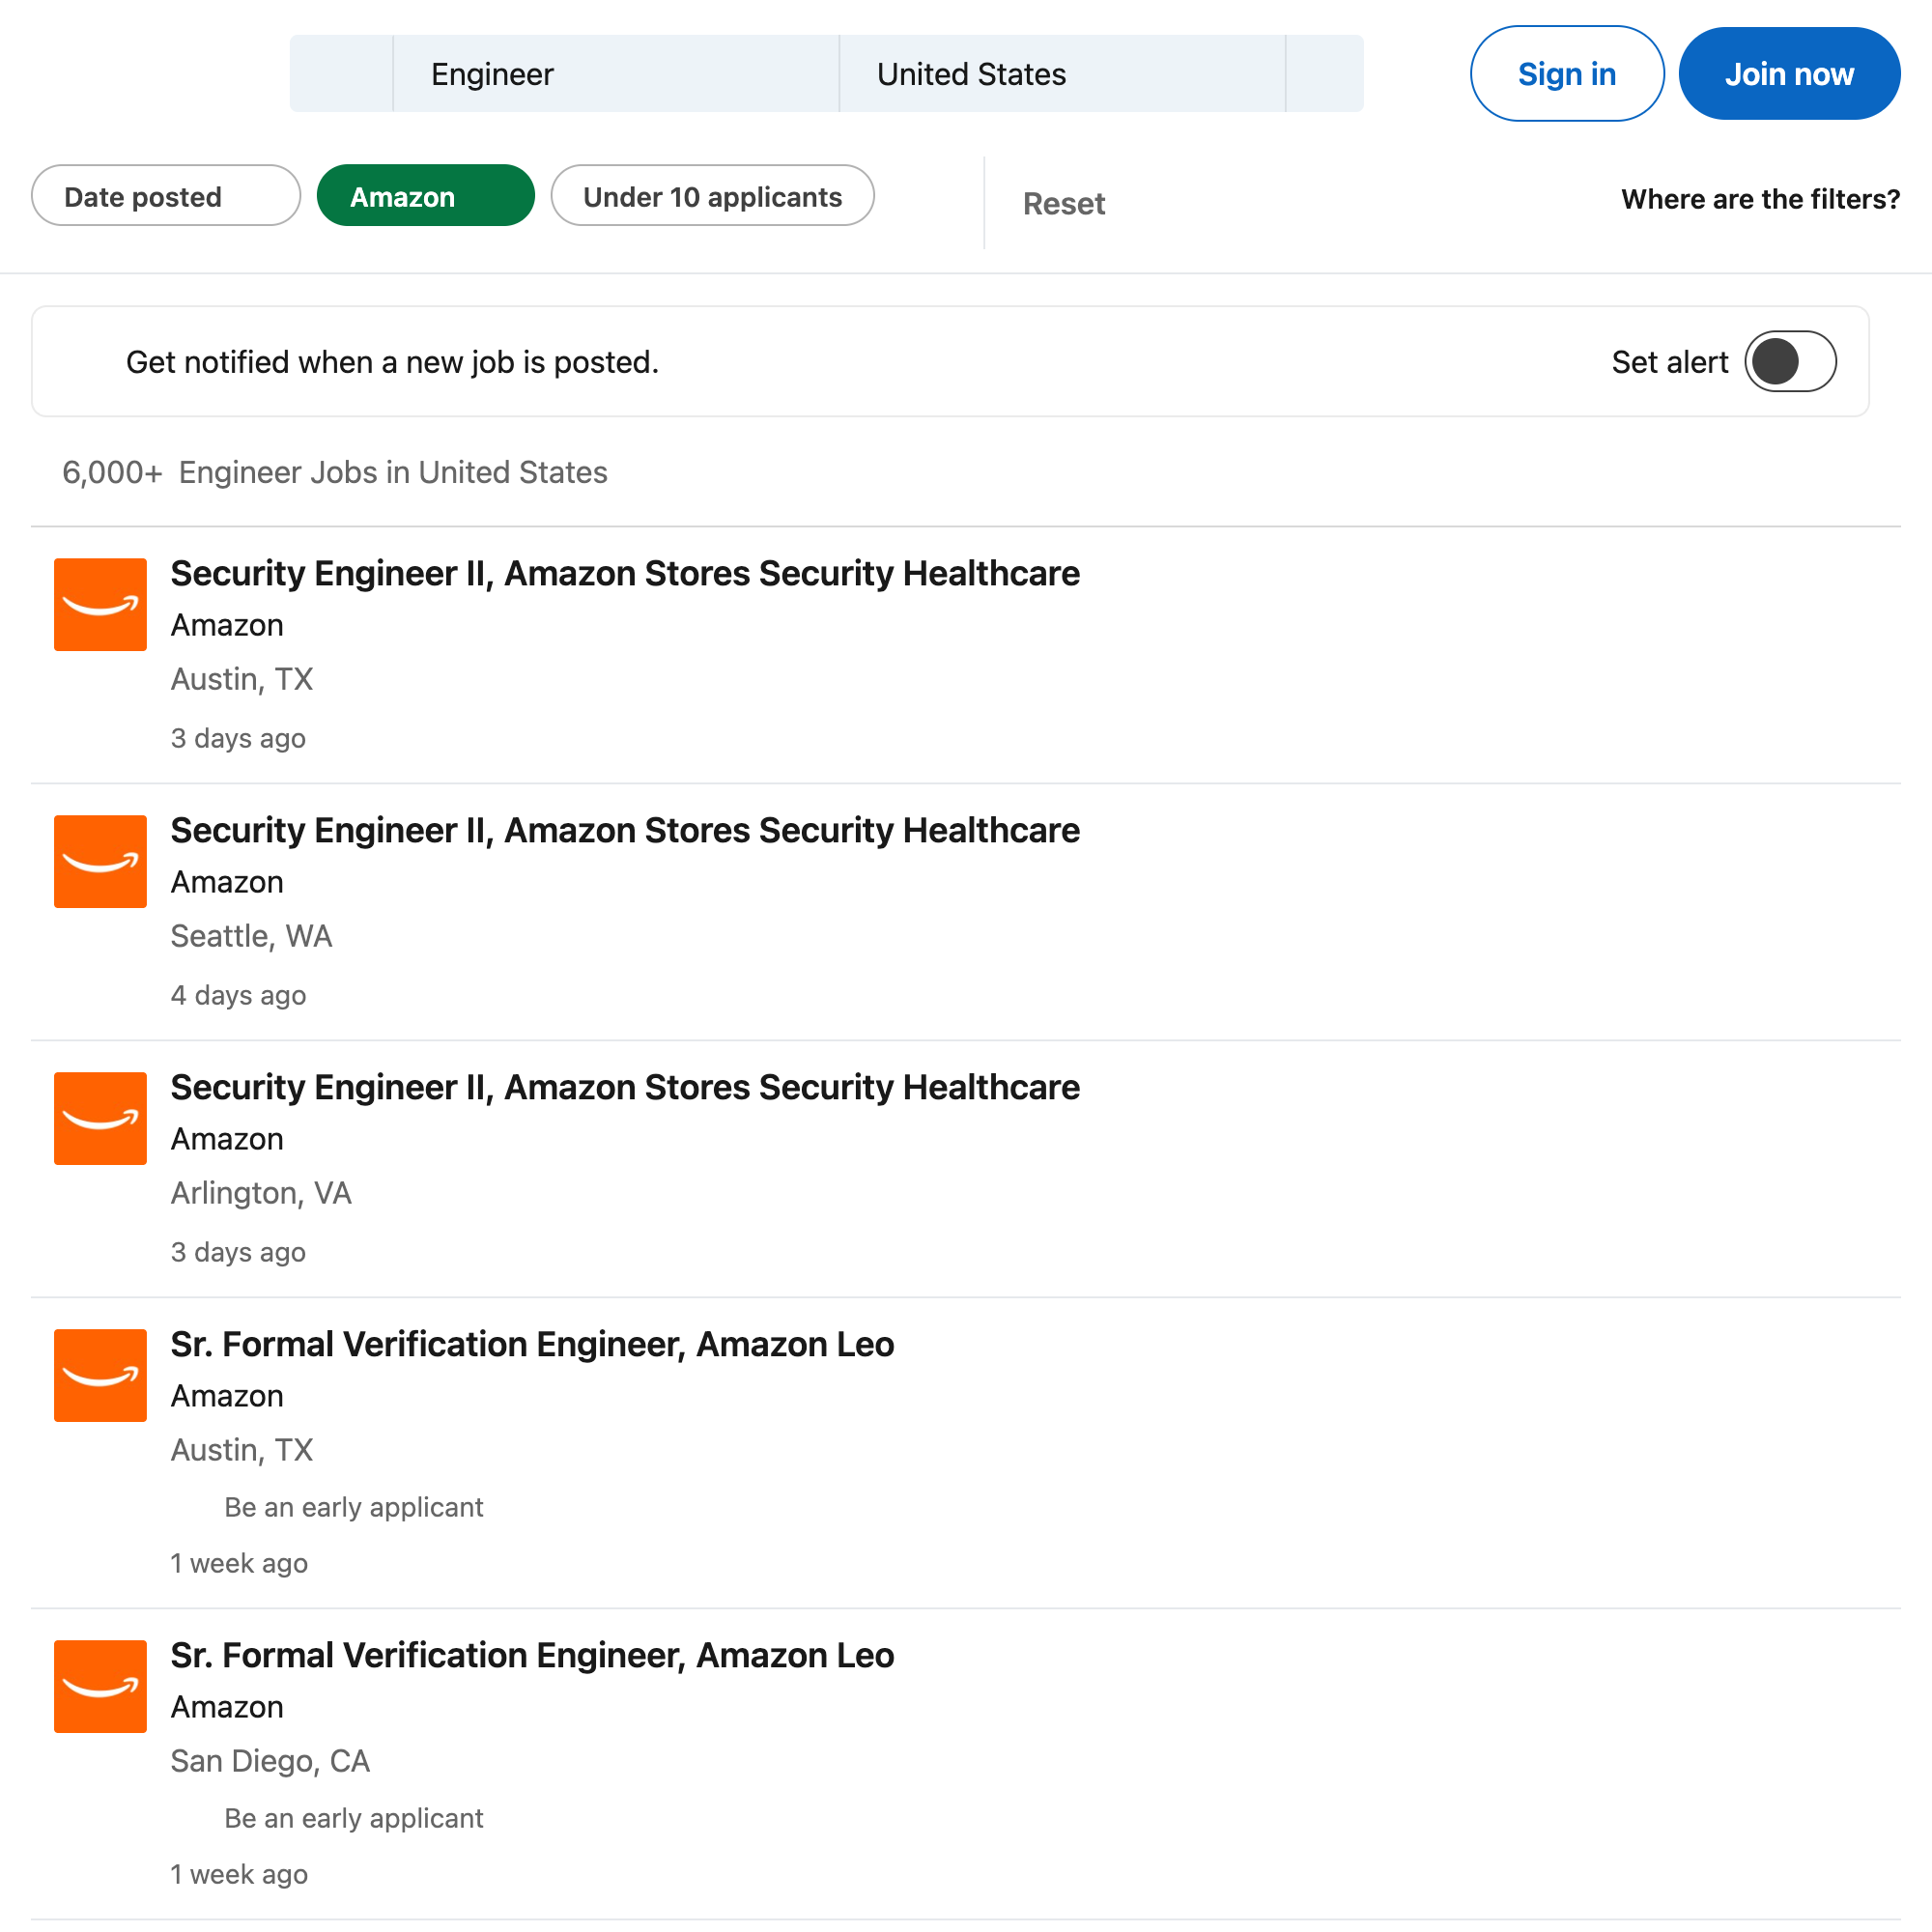Click Amazon company name under Seattle, WA listing
This screenshot has height=1932, width=1932.
[227, 882]
